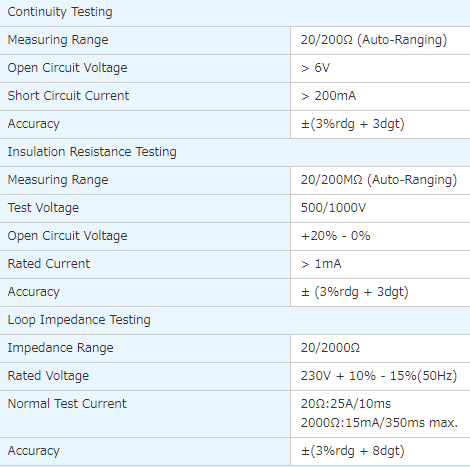Select the 20/200MΩ (Auto-Ranging) value
Screen dimensions: 470x467
click(379, 180)
